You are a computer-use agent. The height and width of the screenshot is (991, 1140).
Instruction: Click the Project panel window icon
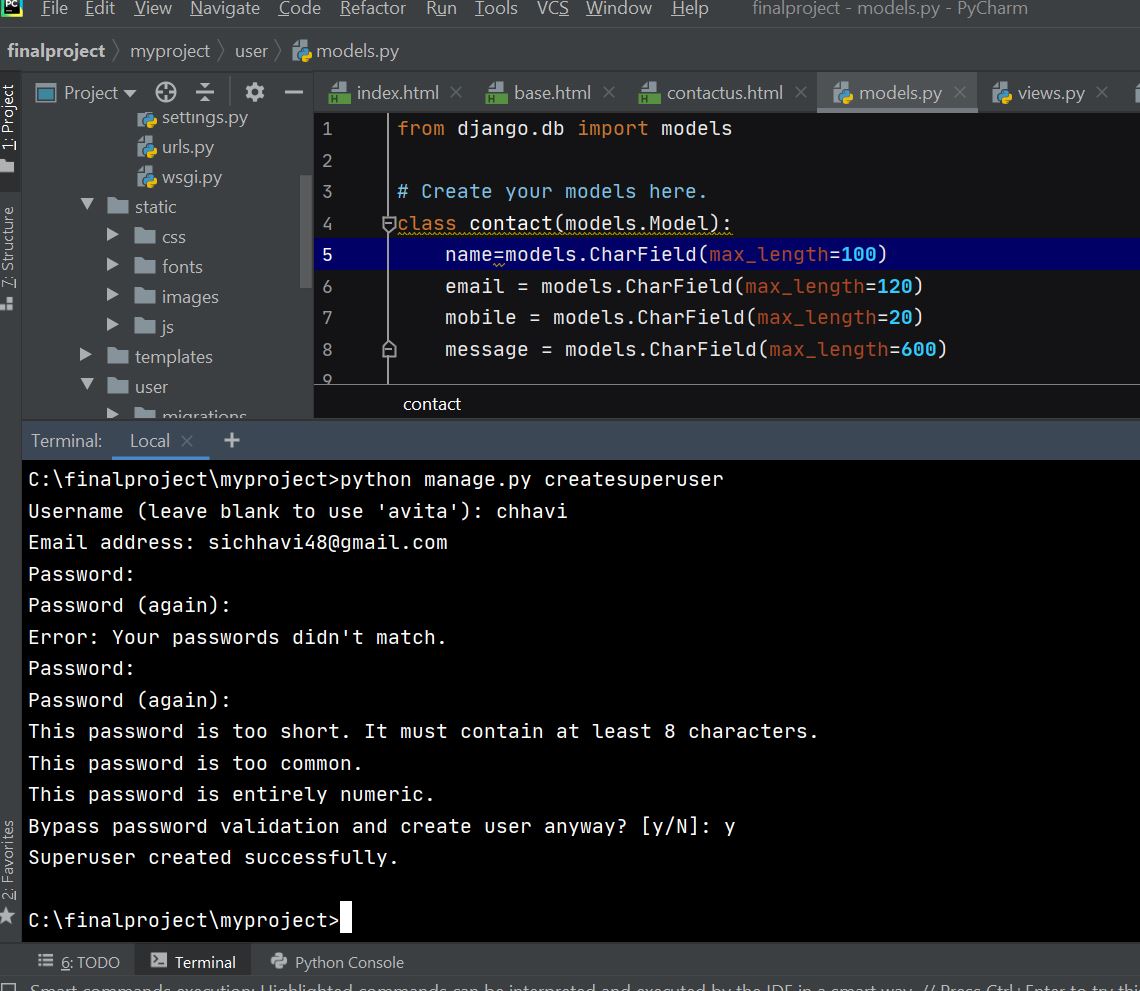46,92
